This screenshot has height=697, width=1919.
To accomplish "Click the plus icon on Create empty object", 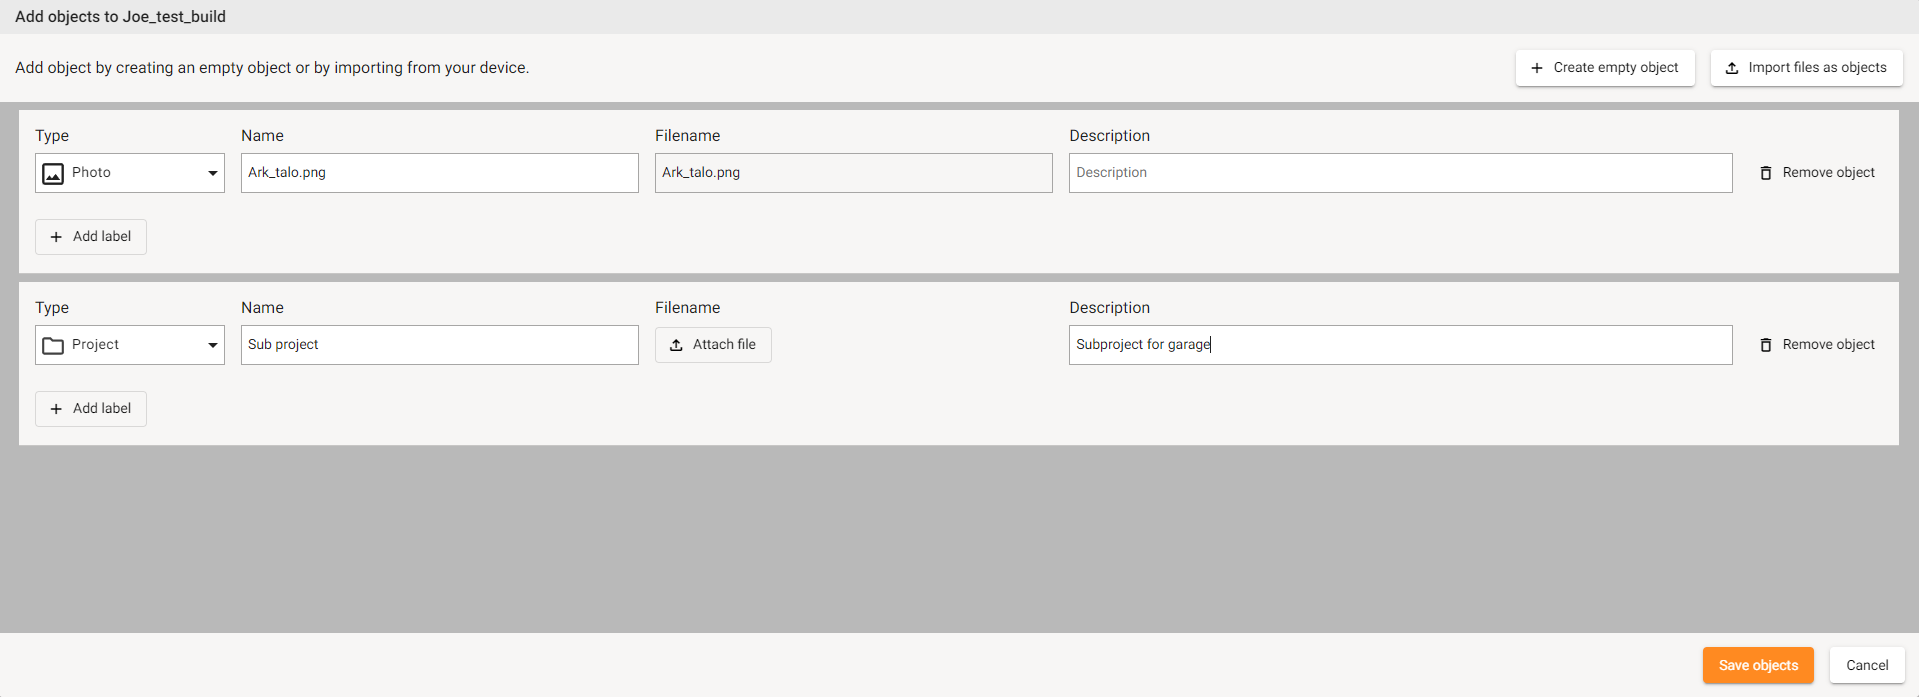I will (x=1537, y=68).
